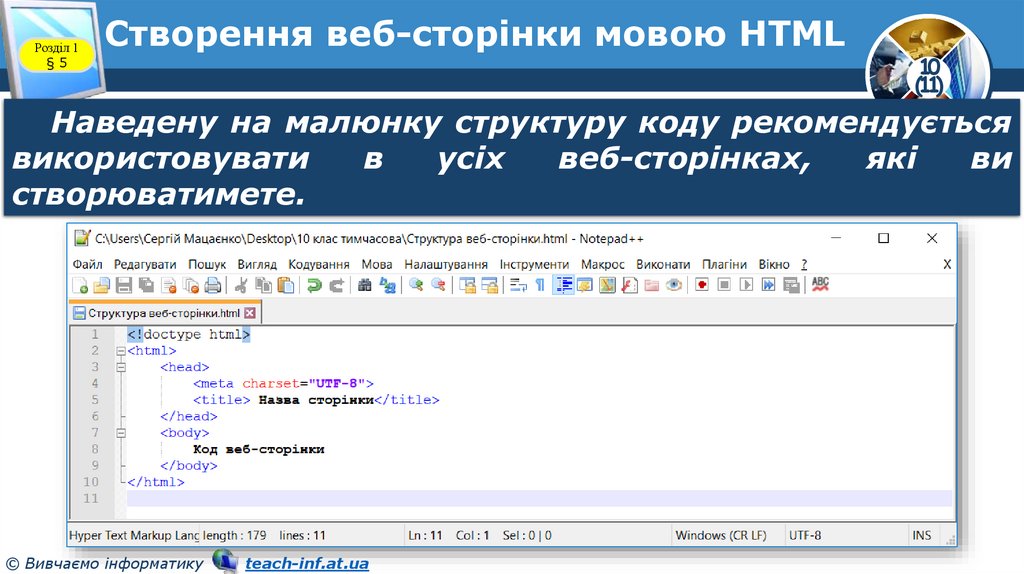Viewport: 1024px width, 574px height.
Task: Open the Виконати menu
Action: (x=663, y=264)
